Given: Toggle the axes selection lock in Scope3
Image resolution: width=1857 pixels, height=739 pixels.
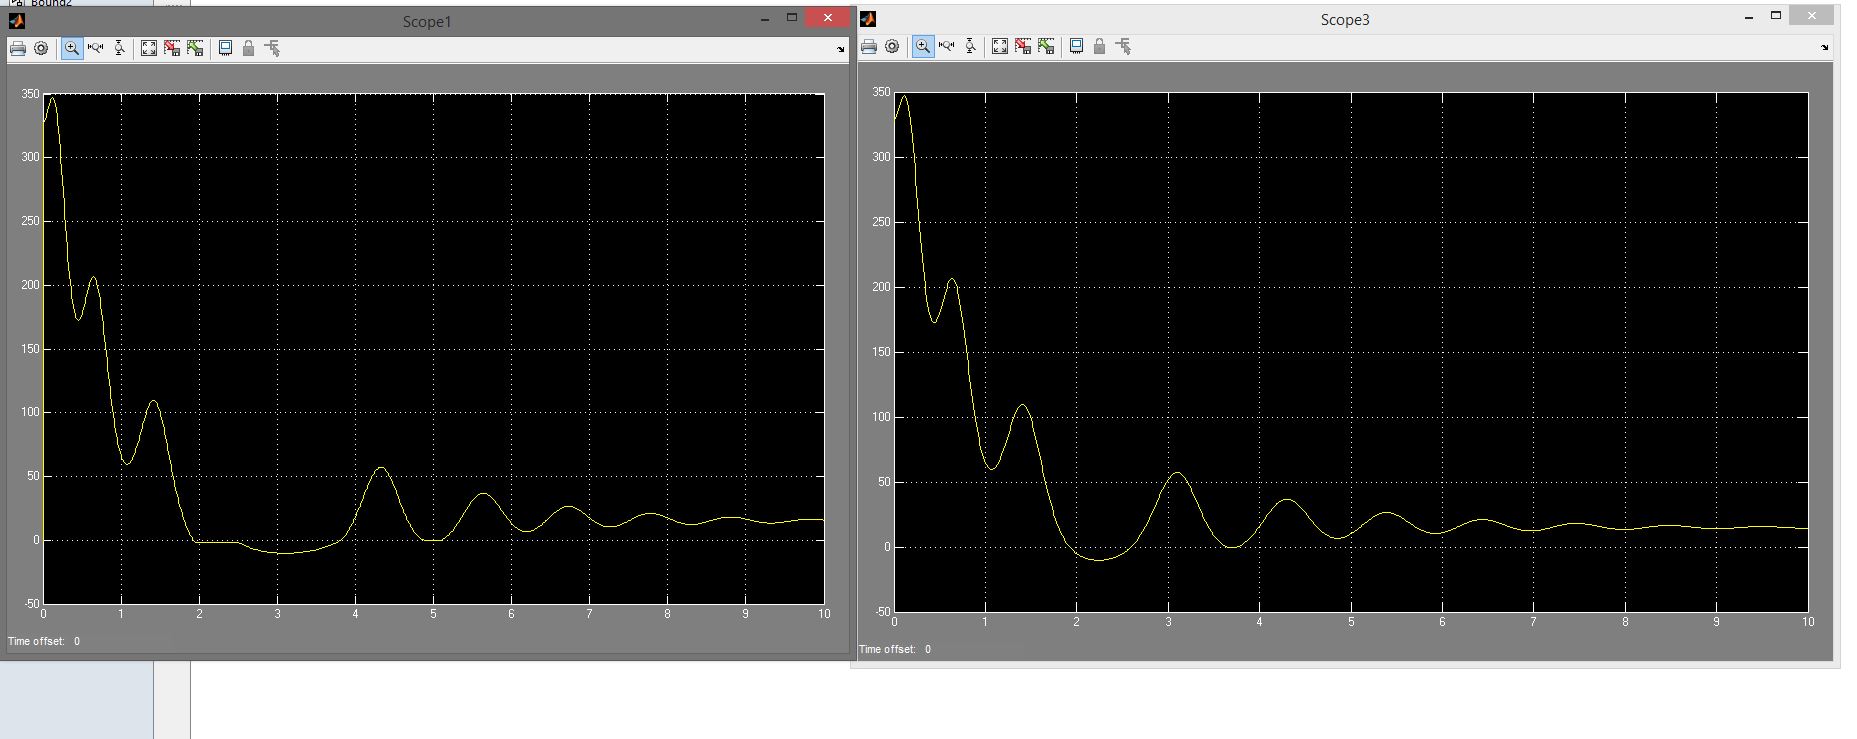Looking at the screenshot, I should coord(1099,46).
